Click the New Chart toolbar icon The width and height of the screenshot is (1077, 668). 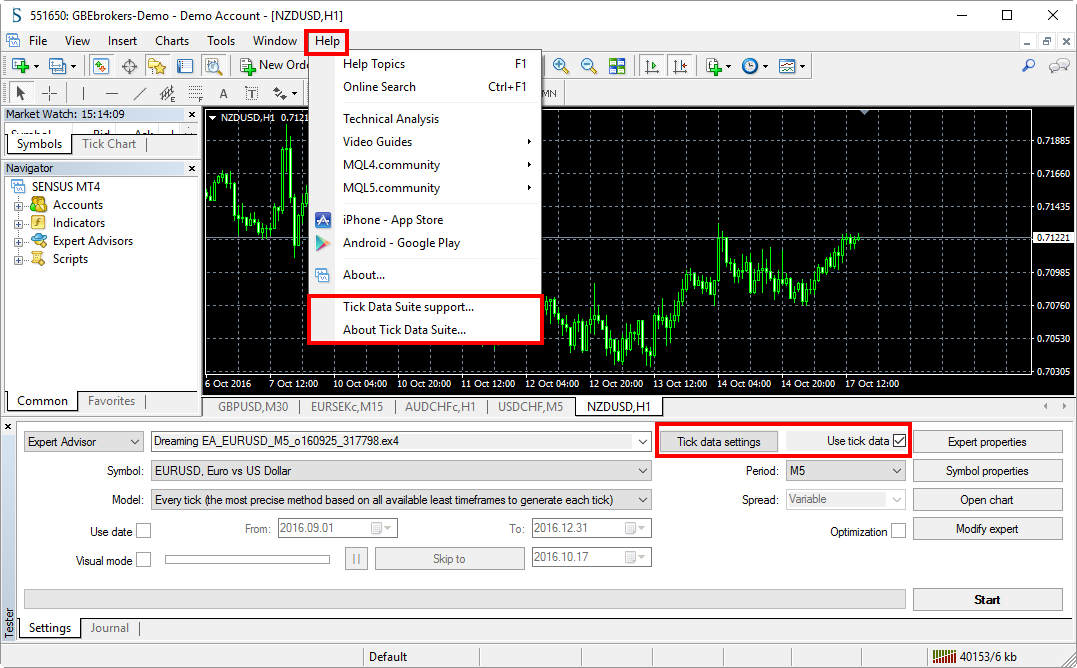[20, 66]
